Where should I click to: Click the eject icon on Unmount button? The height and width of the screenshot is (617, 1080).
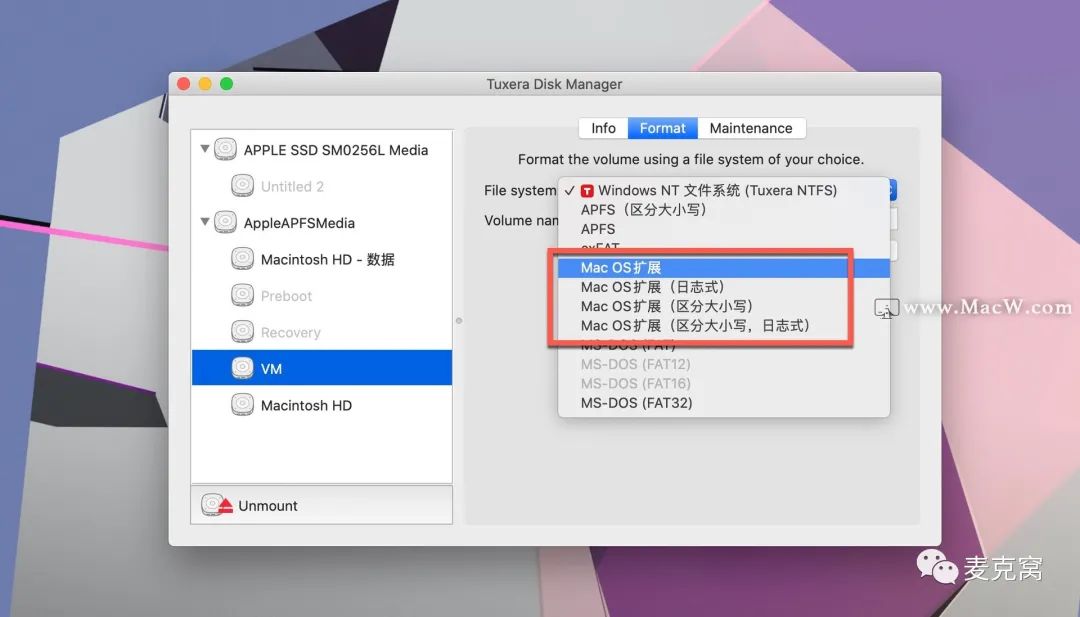pyautogui.click(x=217, y=505)
